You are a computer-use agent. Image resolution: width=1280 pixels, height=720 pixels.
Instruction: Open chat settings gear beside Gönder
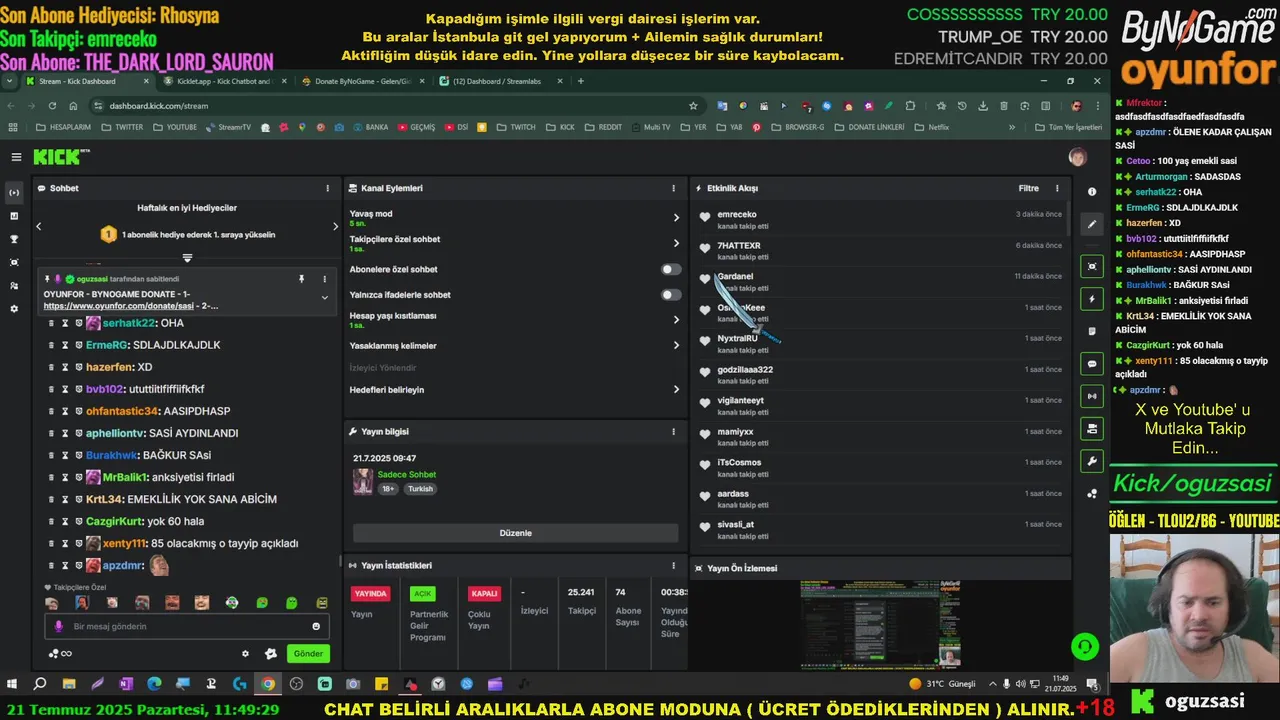click(x=245, y=654)
